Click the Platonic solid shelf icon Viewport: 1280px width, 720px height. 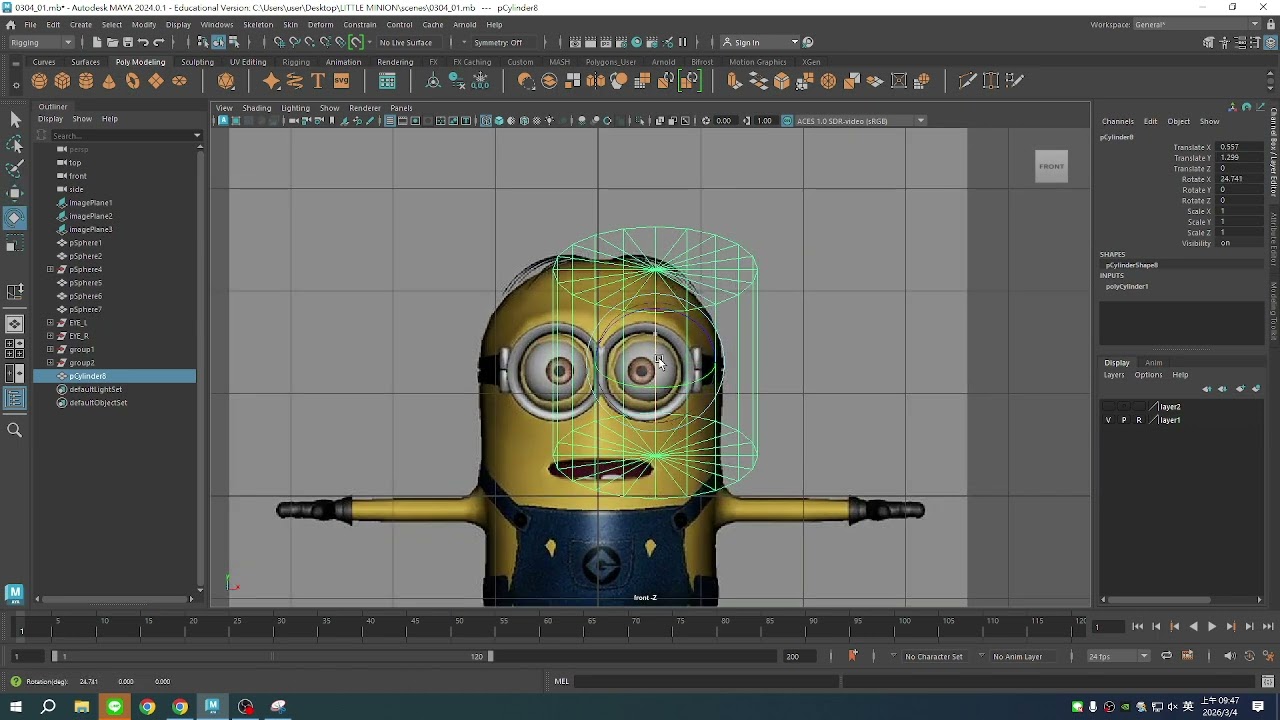[x=226, y=81]
